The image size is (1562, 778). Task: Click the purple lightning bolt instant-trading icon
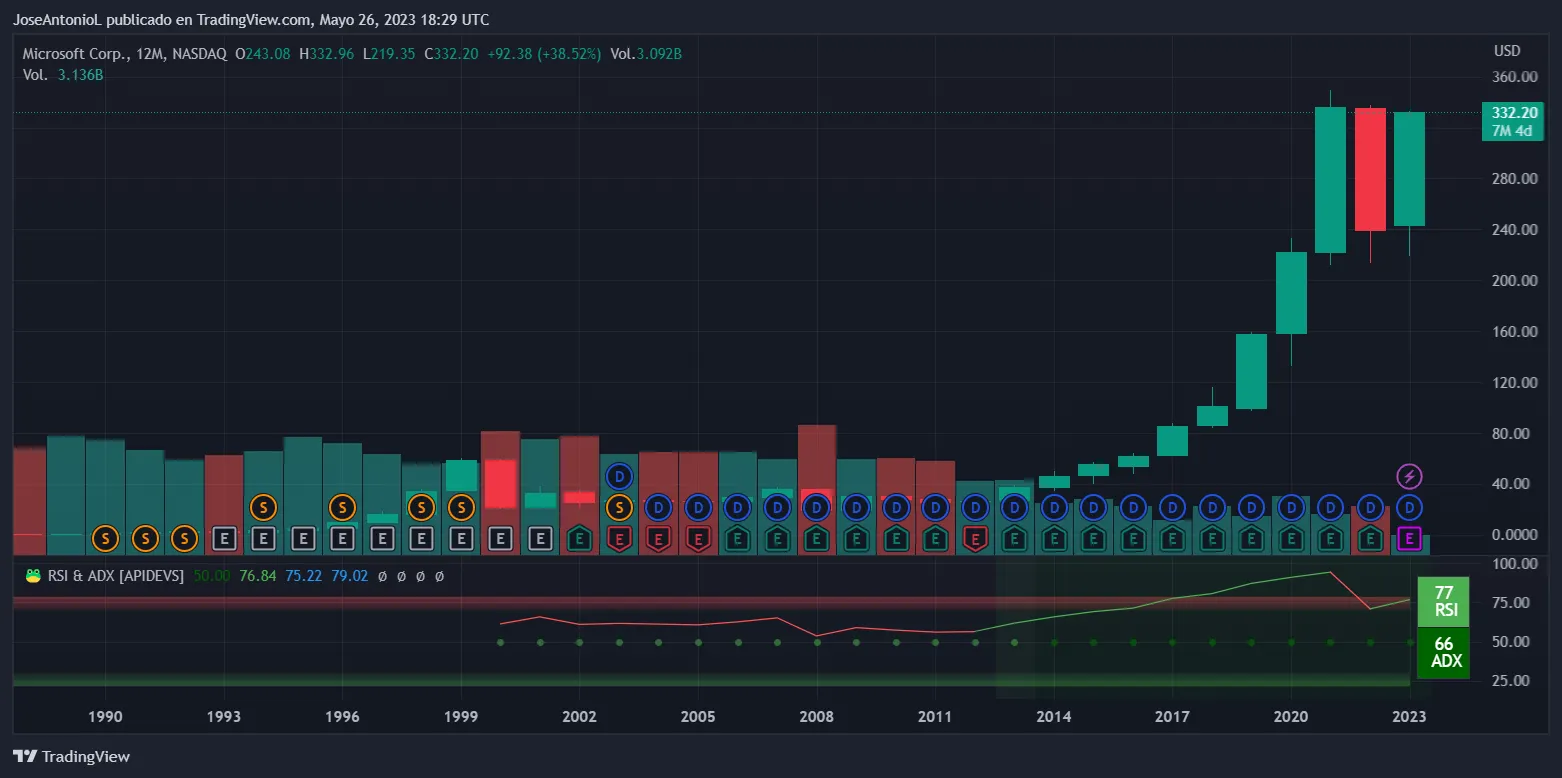[1410, 477]
